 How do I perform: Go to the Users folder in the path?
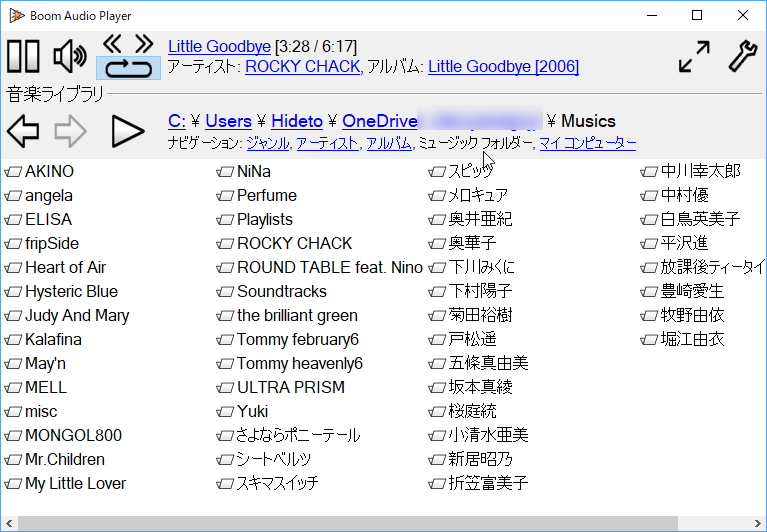point(228,121)
